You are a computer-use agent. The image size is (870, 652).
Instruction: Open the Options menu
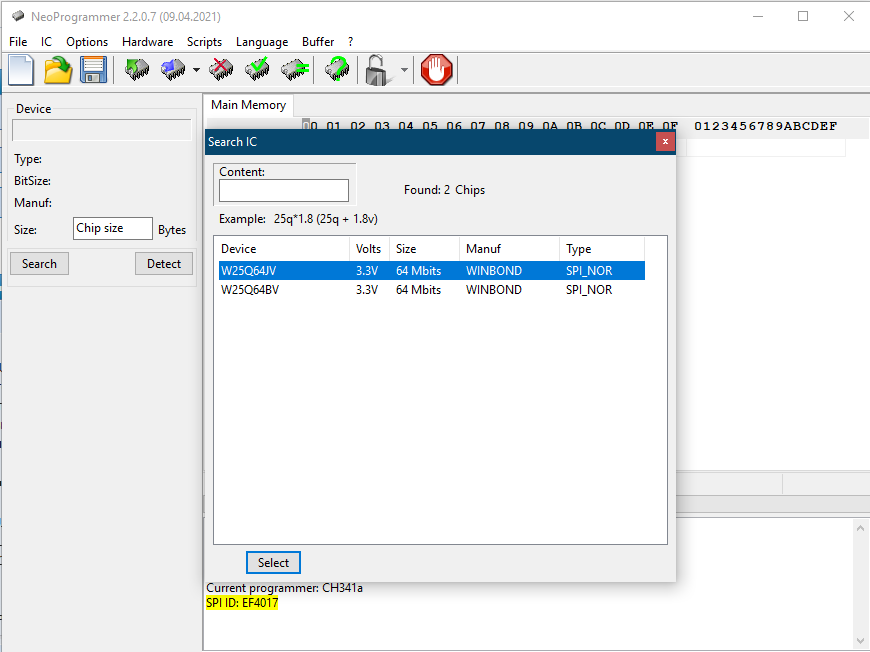click(x=87, y=42)
